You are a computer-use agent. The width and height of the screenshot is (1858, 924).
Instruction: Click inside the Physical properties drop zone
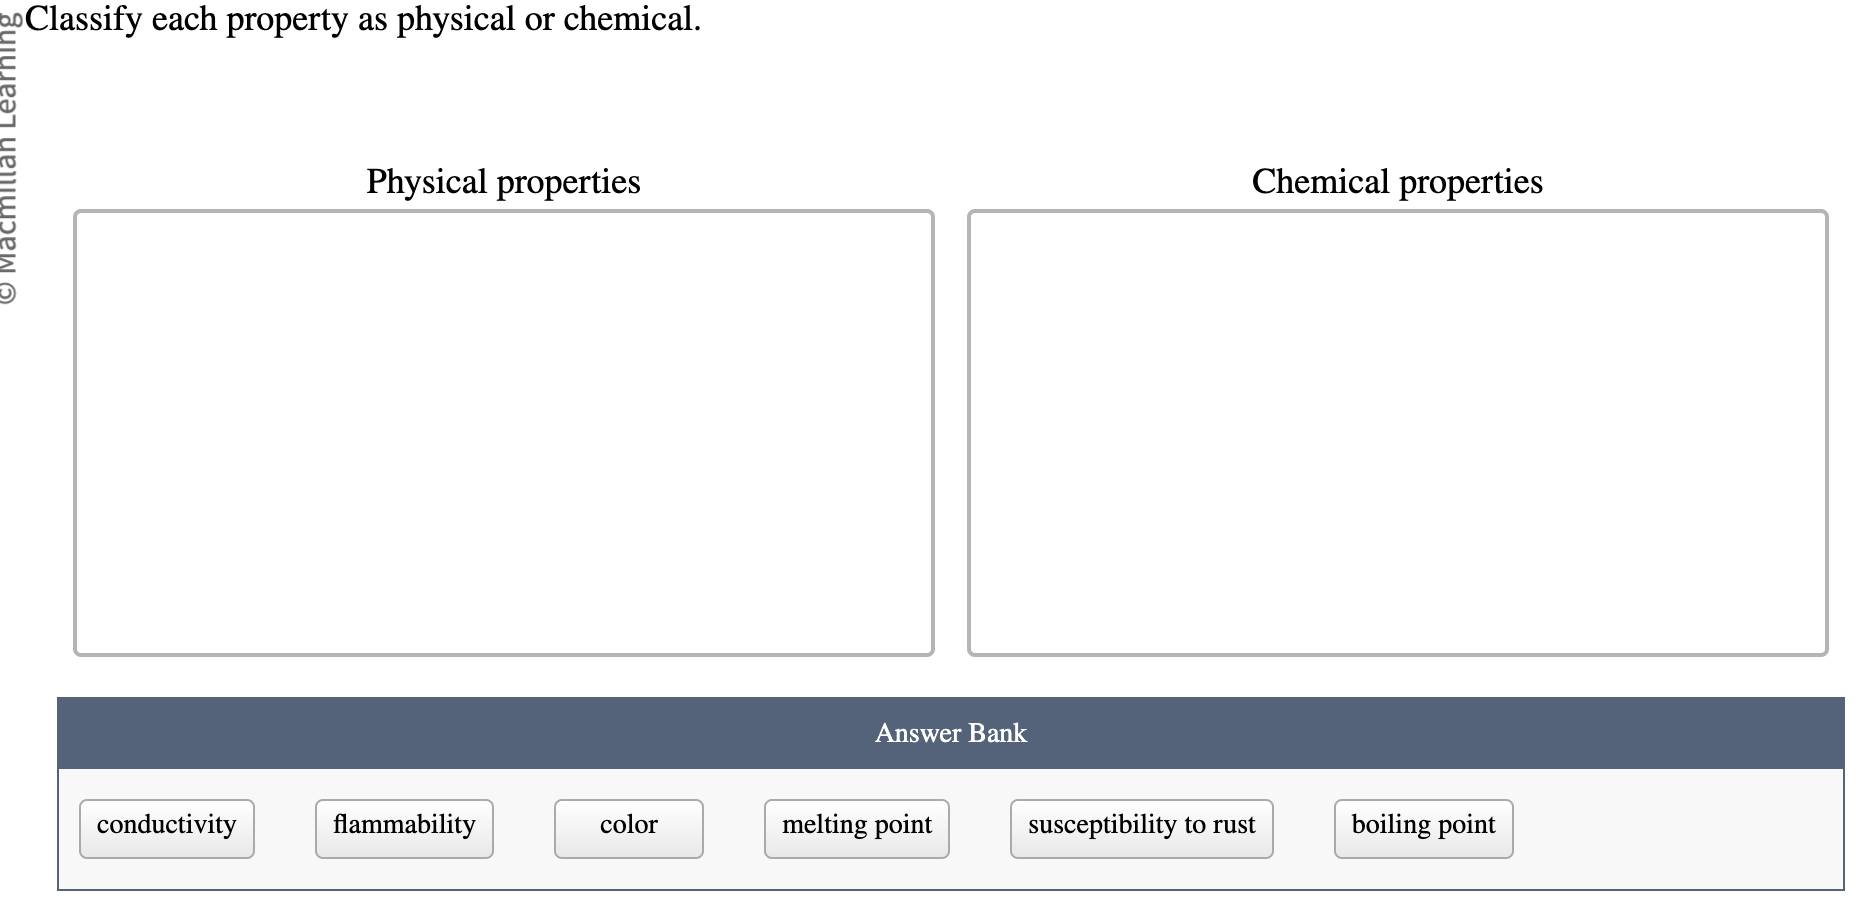tap(502, 430)
